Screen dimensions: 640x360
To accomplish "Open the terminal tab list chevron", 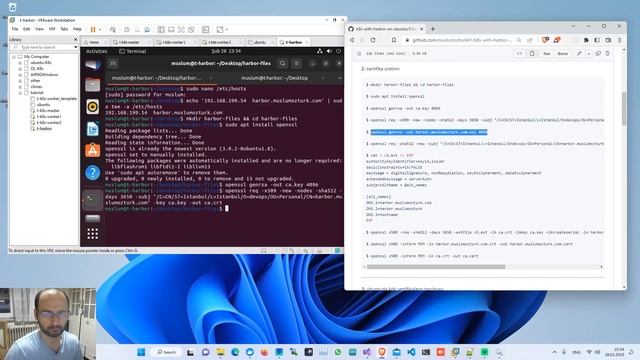I will tap(339, 78).
